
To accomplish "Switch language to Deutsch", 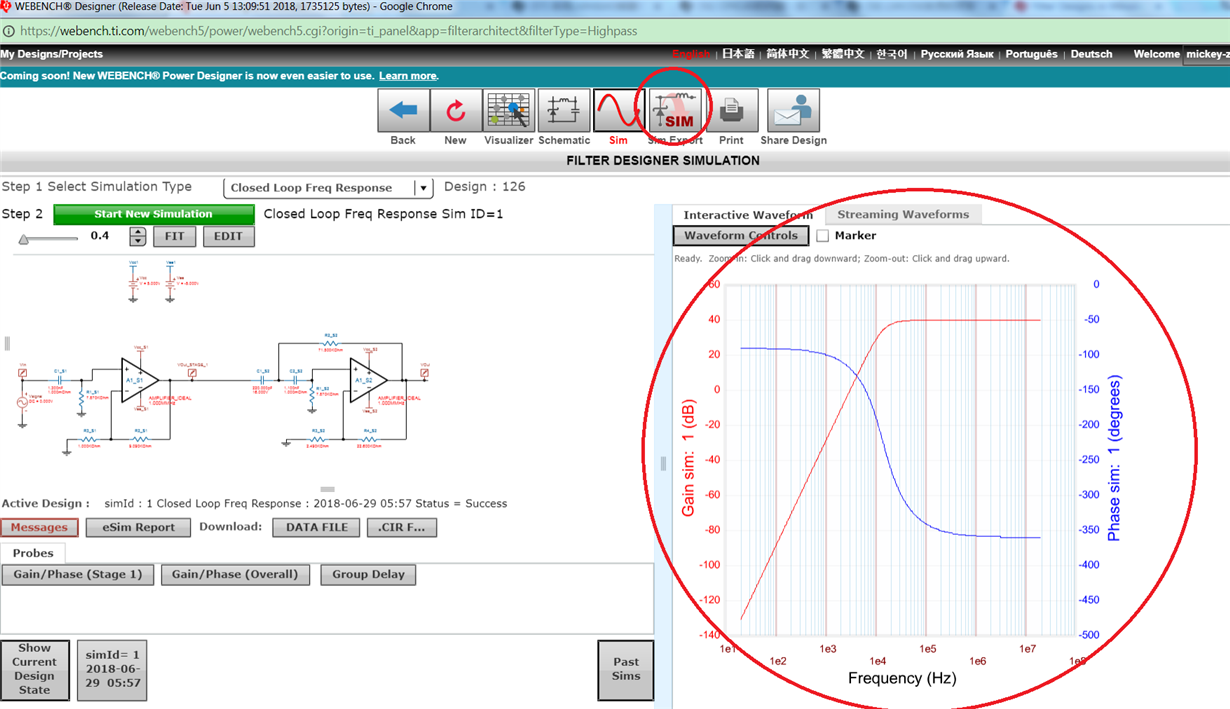I will tap(1091, 54).
